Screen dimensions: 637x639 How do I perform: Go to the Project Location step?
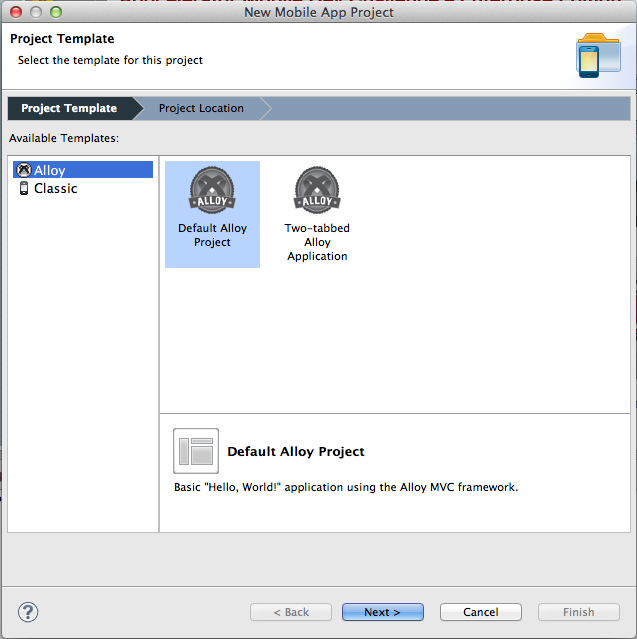(x=201, y=108)
